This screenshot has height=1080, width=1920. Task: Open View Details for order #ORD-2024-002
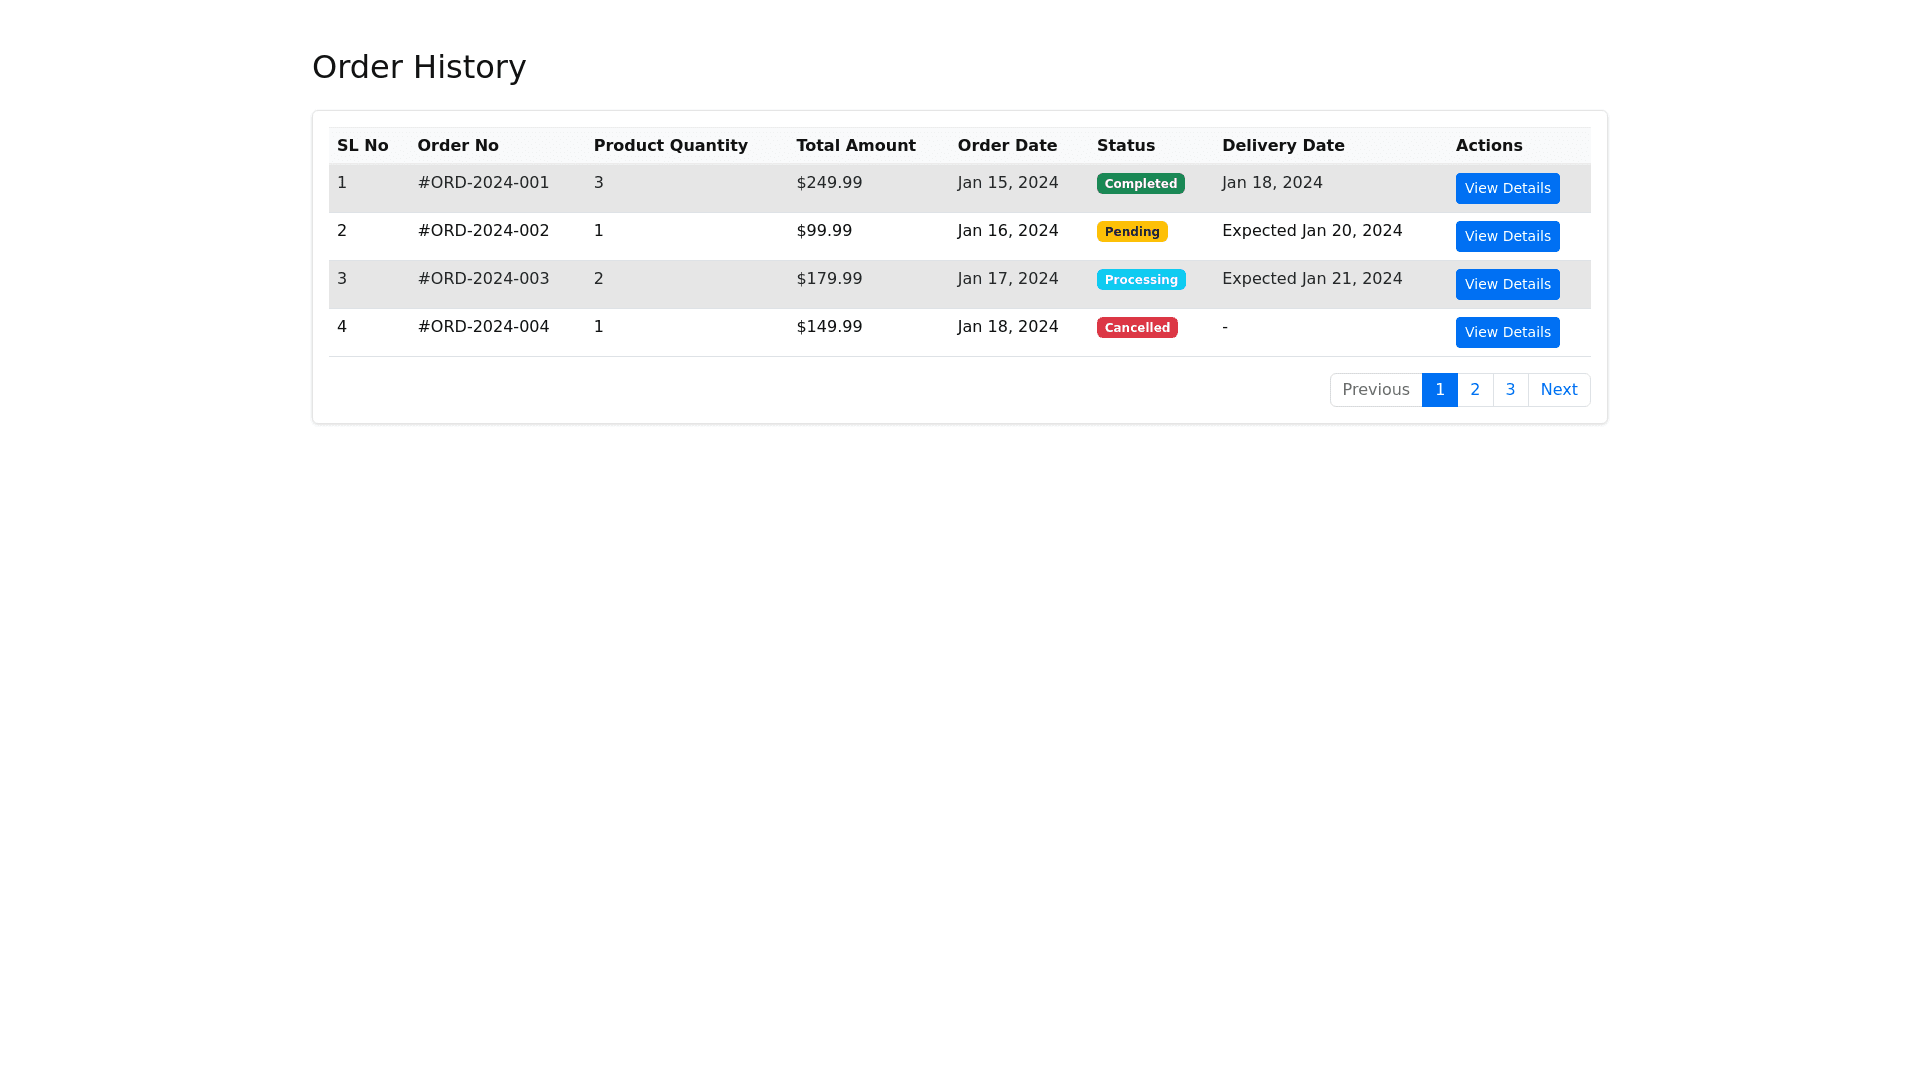click(1507, 236)
